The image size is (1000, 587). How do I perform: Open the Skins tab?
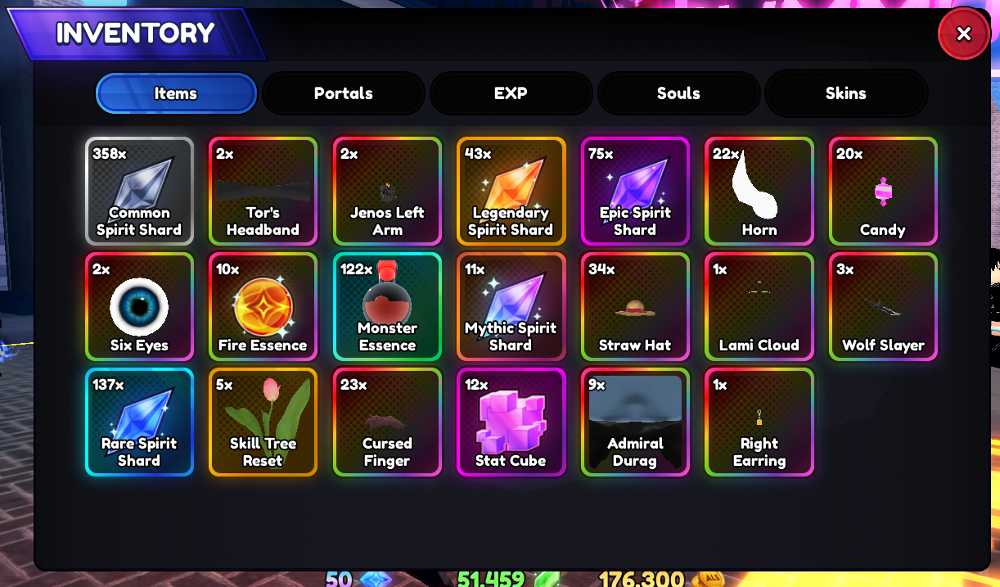(x=846, y=93)
